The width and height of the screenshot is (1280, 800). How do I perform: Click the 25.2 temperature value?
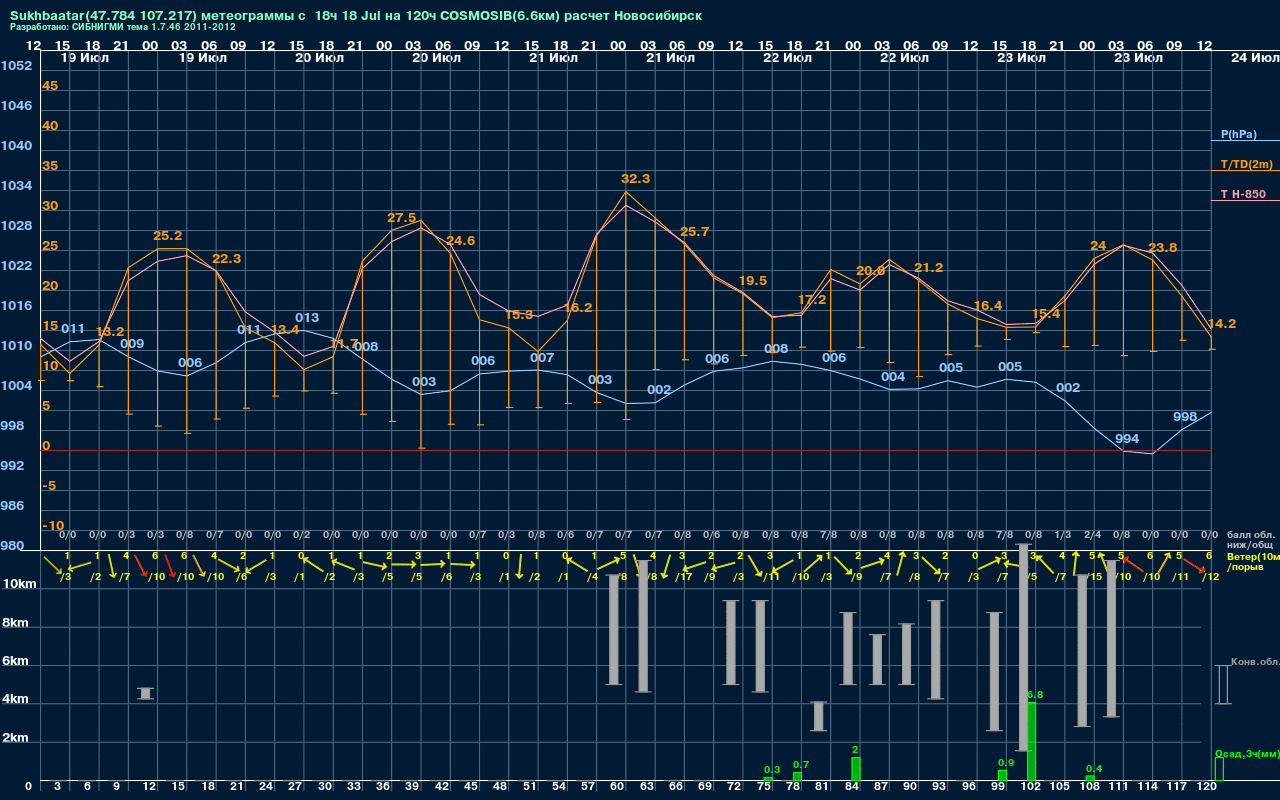[x=167, y=236]
